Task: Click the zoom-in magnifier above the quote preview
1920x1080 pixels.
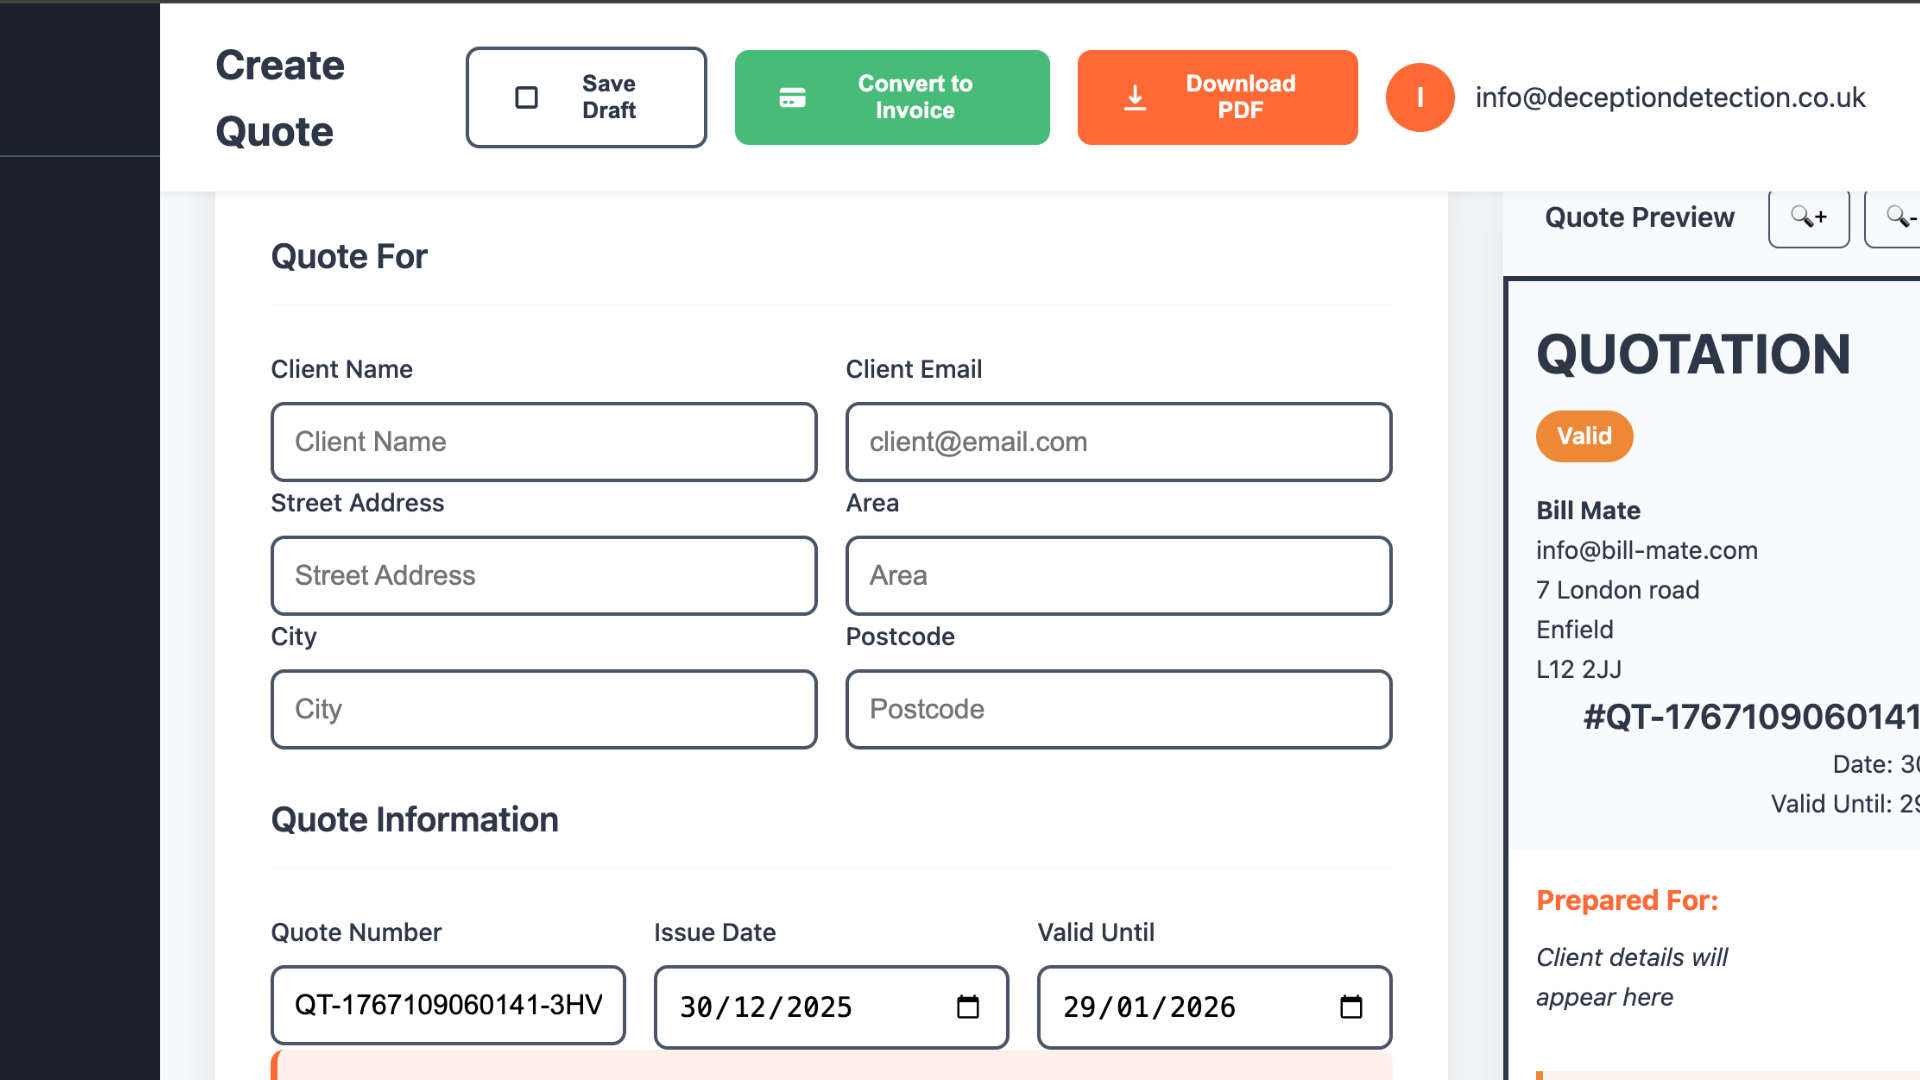Action: point(1808,218)
